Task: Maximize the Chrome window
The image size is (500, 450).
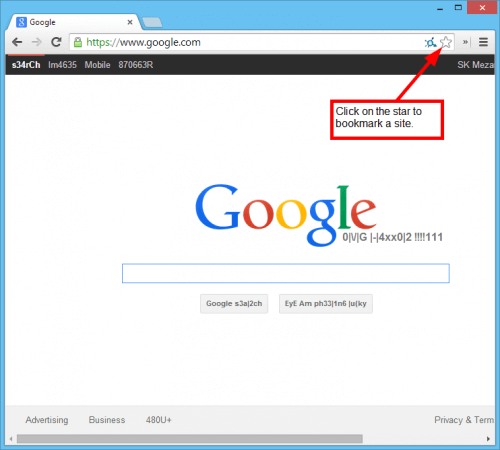Action: tap(458, 7)
